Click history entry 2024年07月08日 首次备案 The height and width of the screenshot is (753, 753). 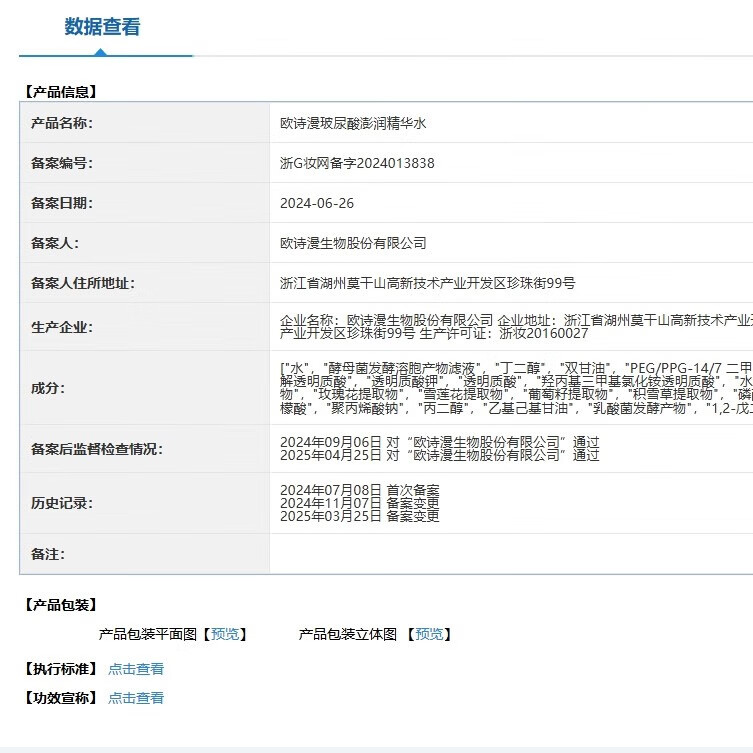click(360, 490)
